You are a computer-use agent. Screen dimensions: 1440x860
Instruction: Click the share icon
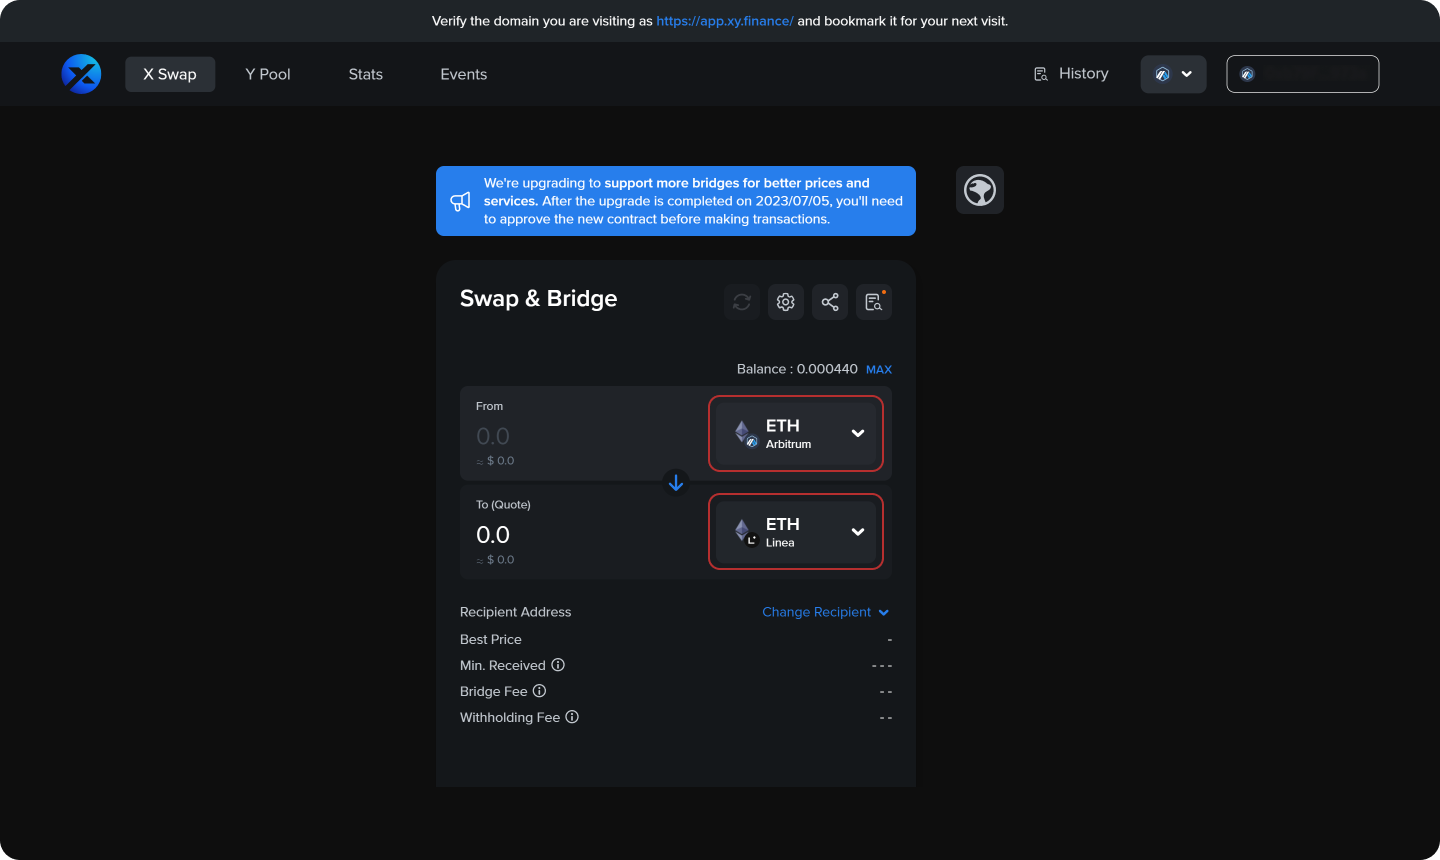[830, 302]
